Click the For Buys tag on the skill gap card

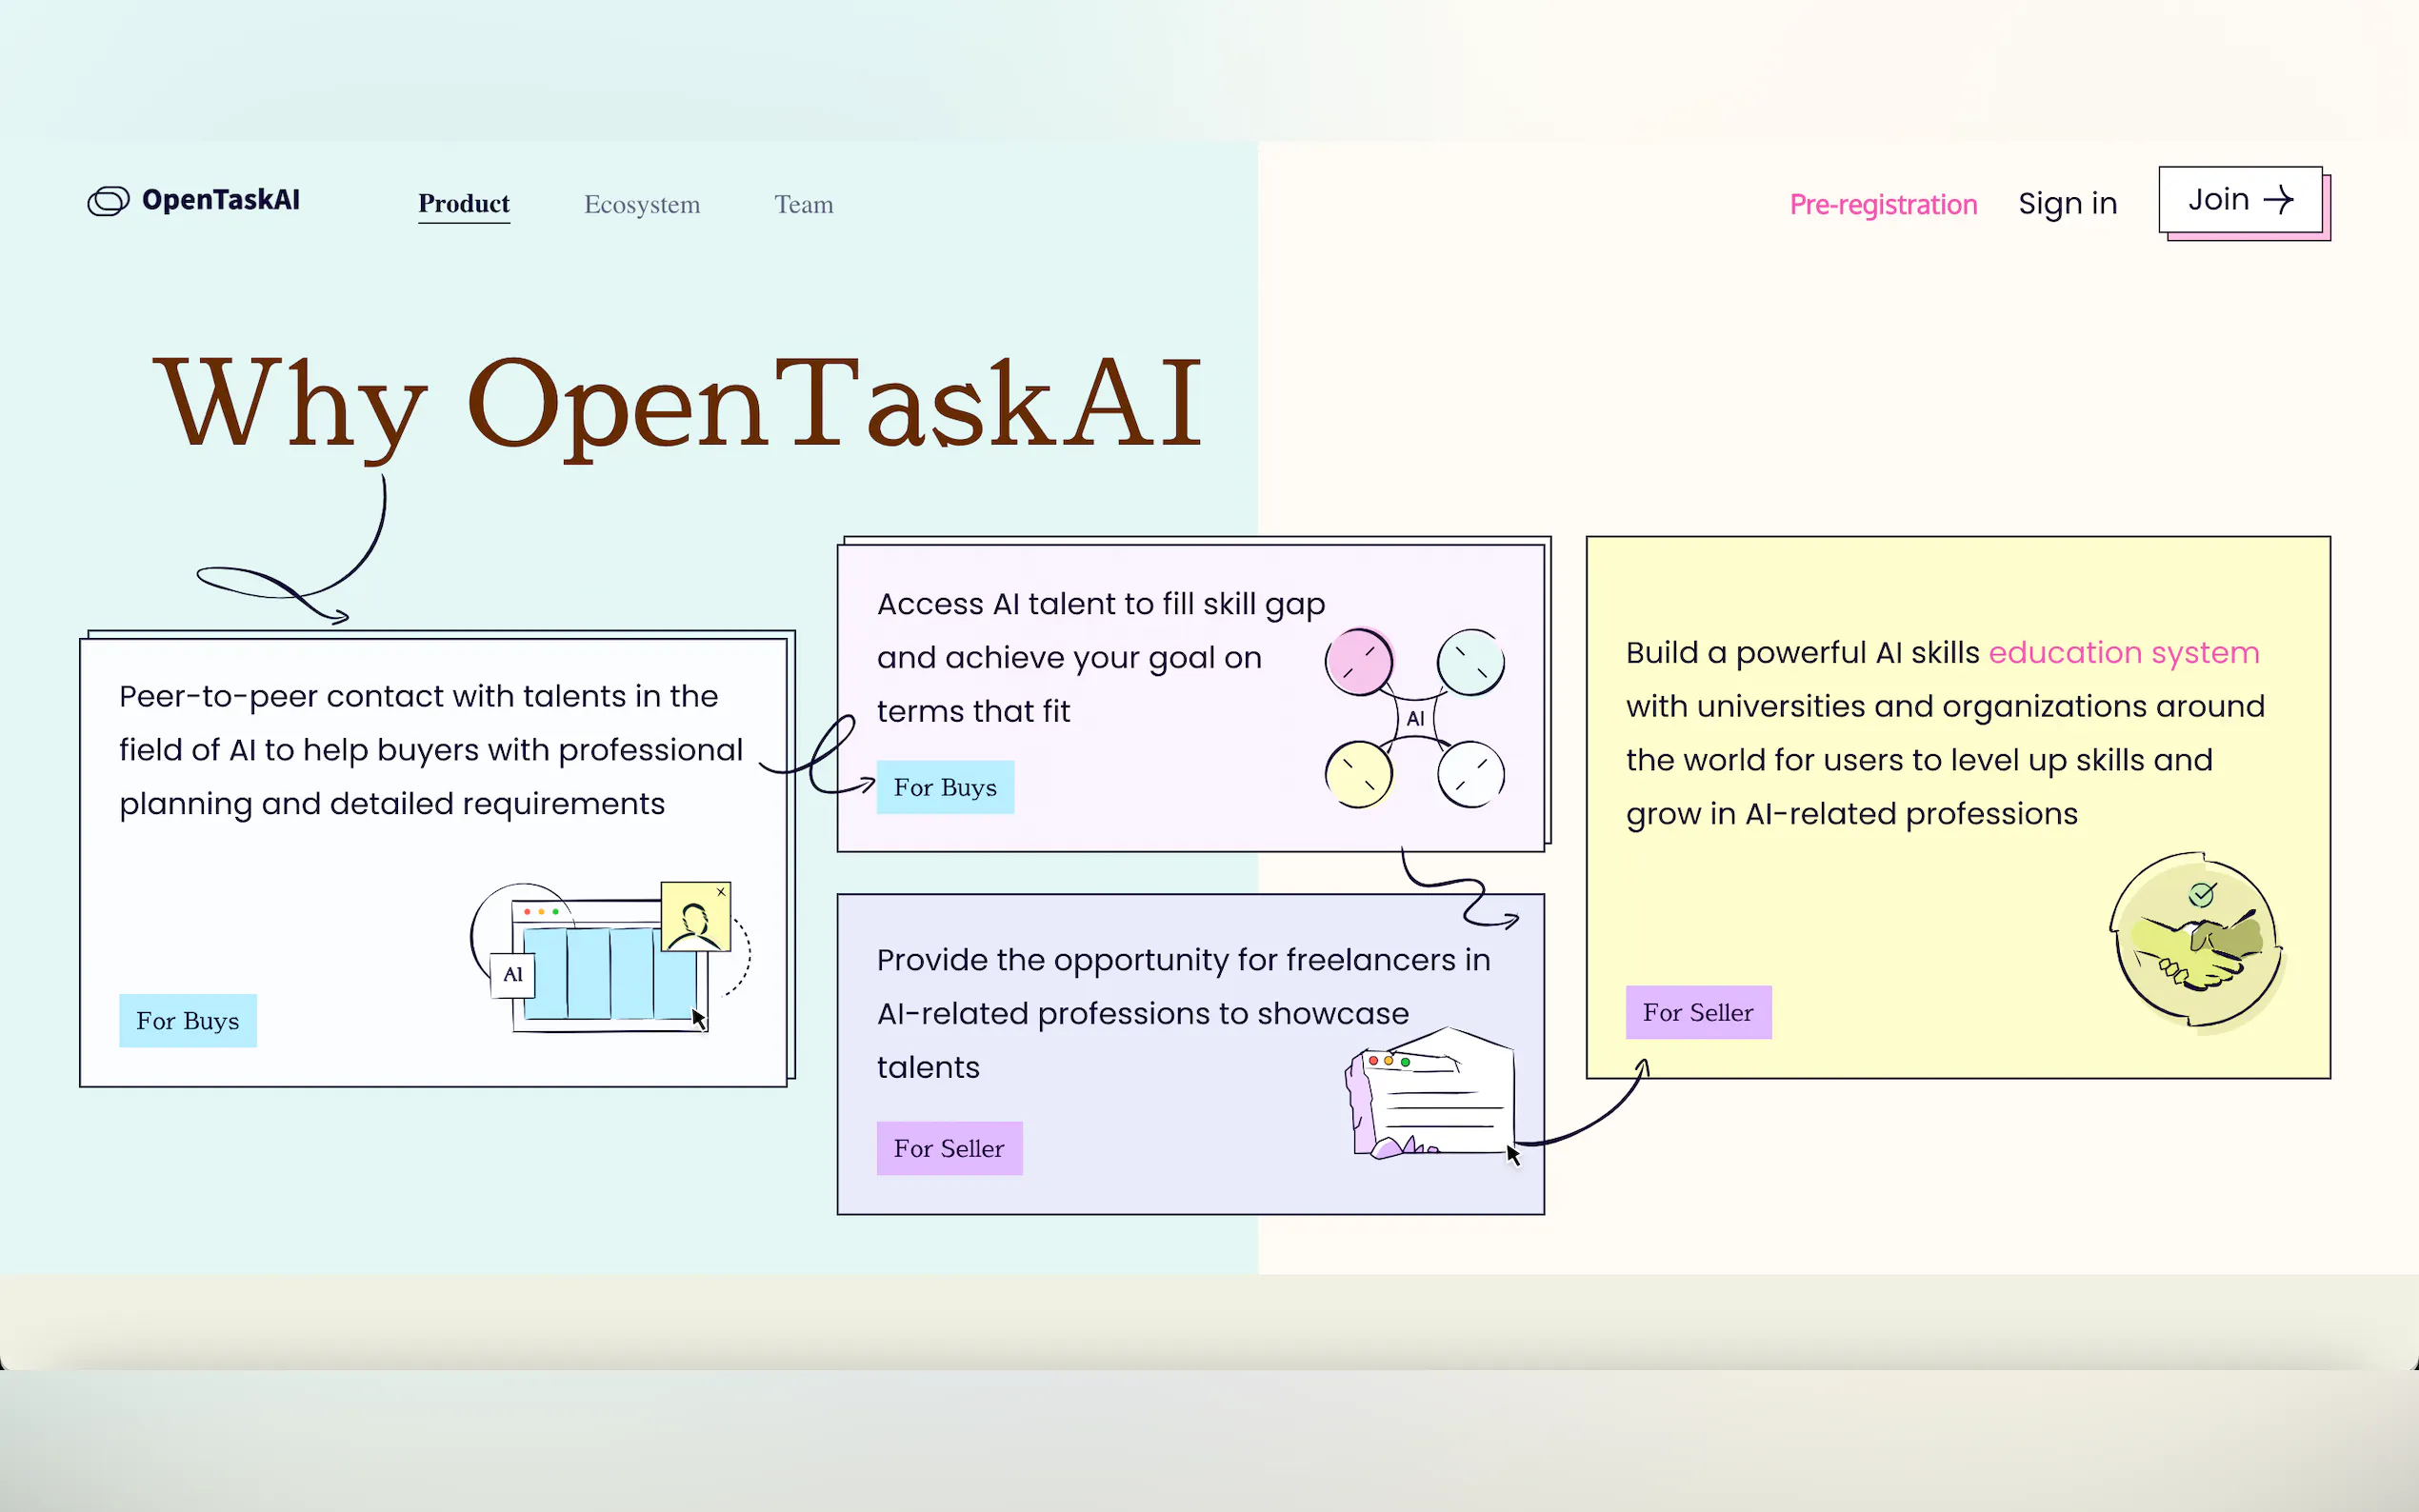click(944, 787)
